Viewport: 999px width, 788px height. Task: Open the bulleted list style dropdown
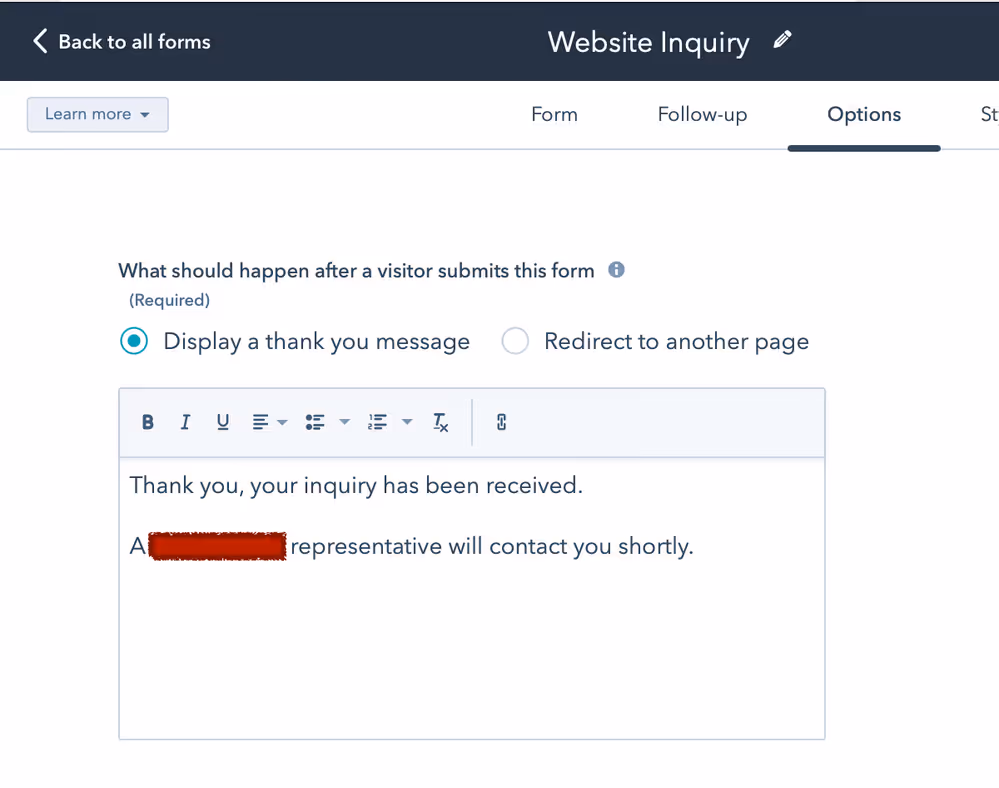[x=344, y=422]
